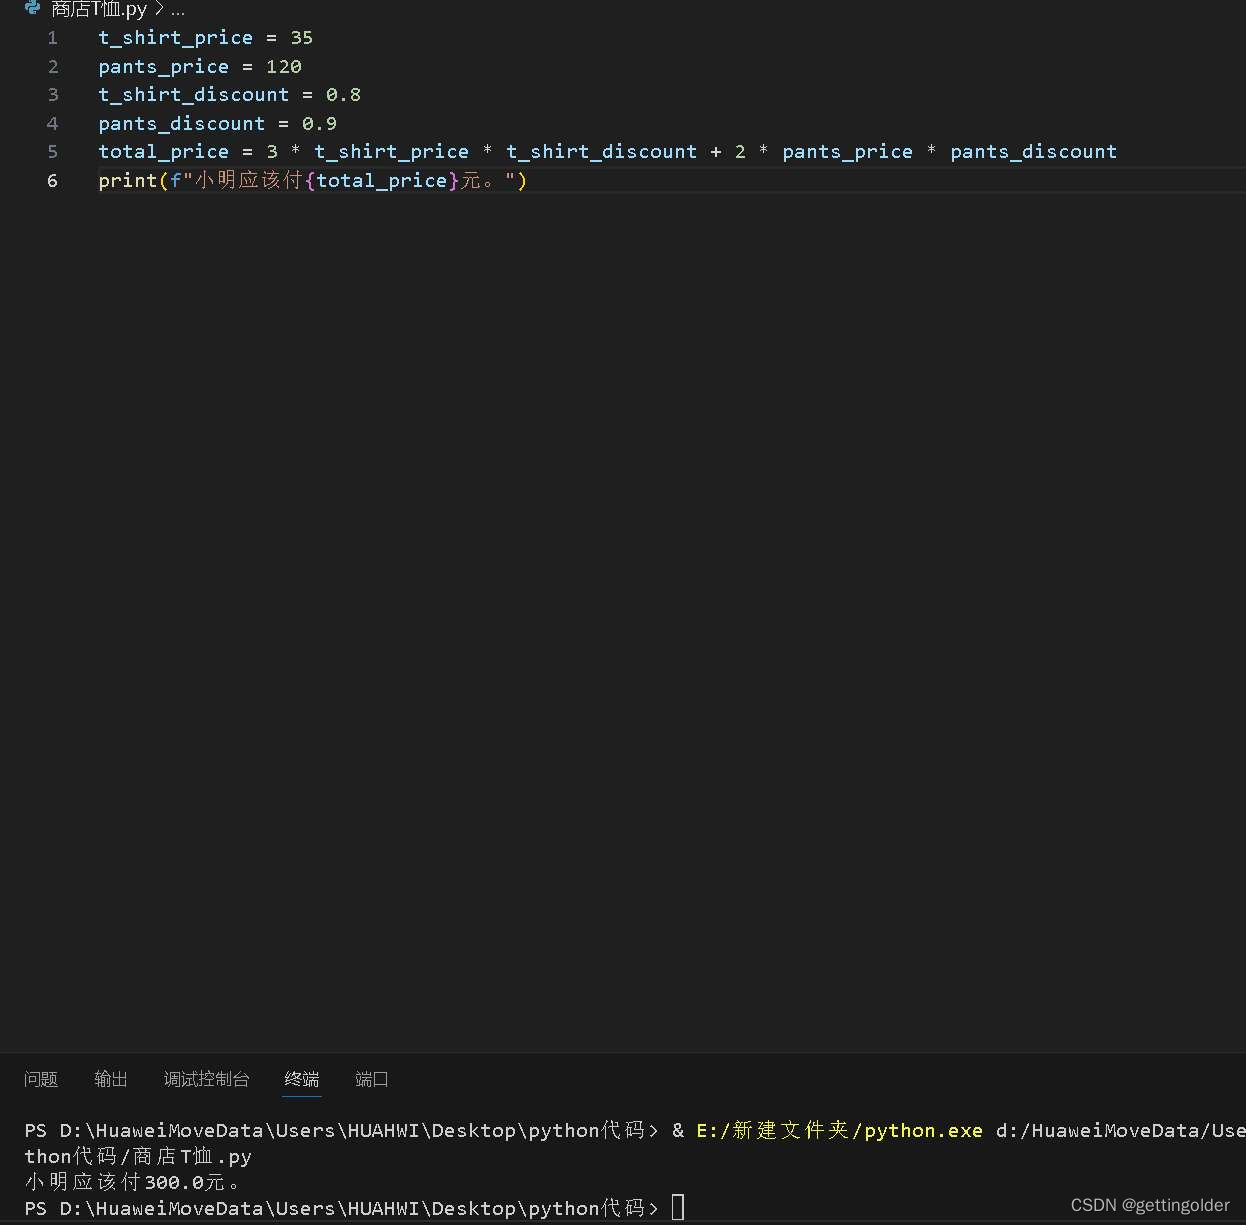Switch to the 输出 panel tab
Image resolution: width=1246 pixels, height=1225 pixels.
pyautogui.click(x=111, y=1079)
